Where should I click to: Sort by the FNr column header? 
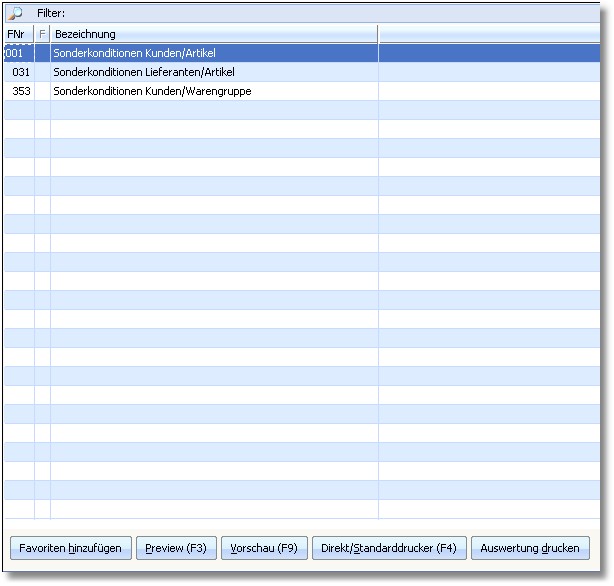(18, 34)
